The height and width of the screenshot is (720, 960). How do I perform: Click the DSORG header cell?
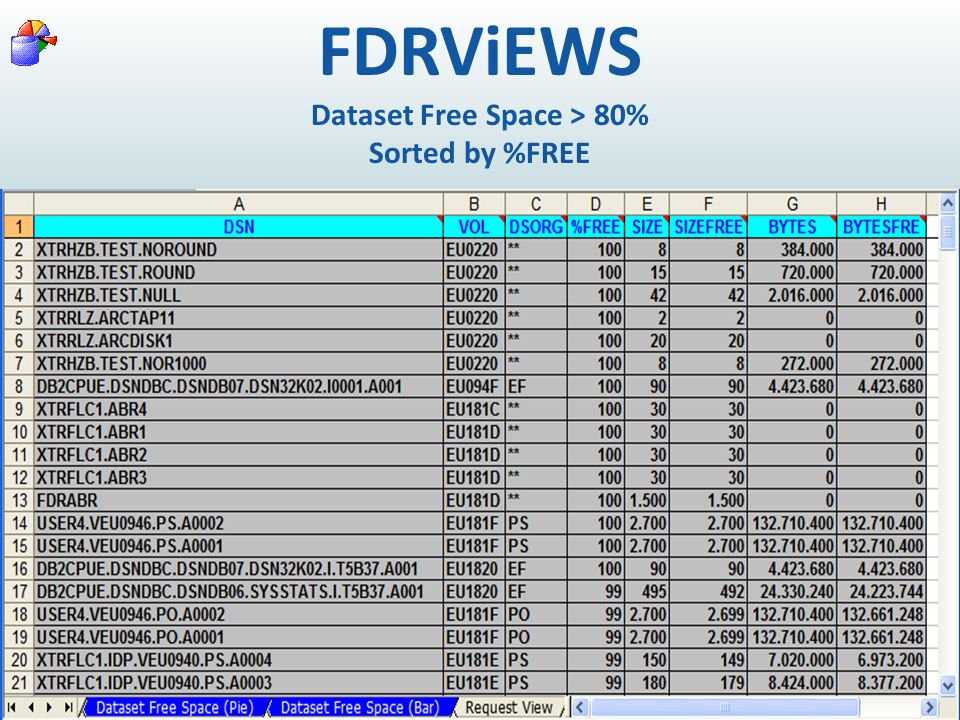click(x=536, y=227)
